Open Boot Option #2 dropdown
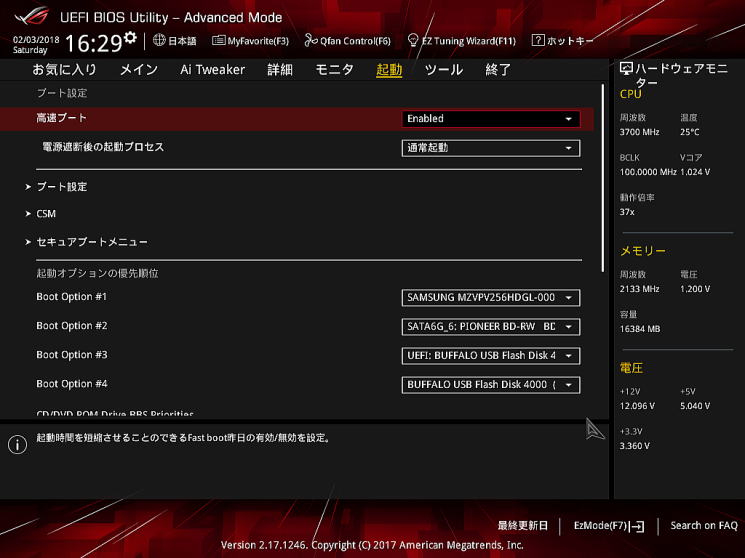 491,327
